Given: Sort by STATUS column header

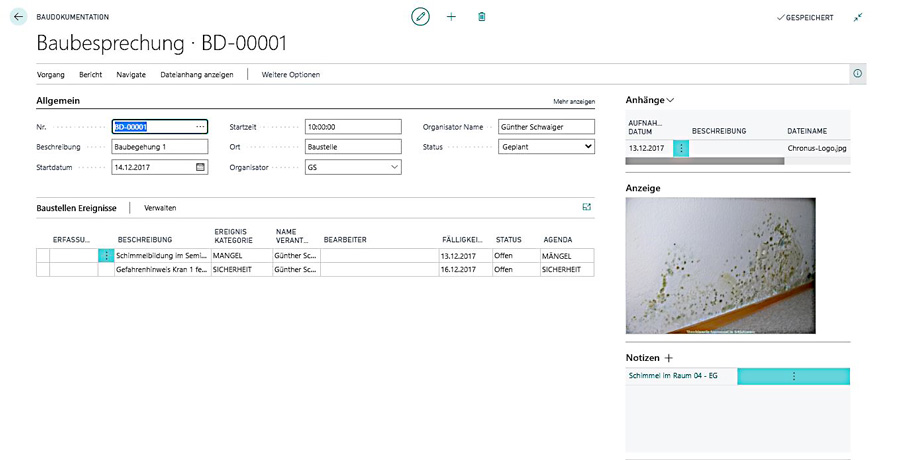Looking at the screenshot, I should pos(509,240).
